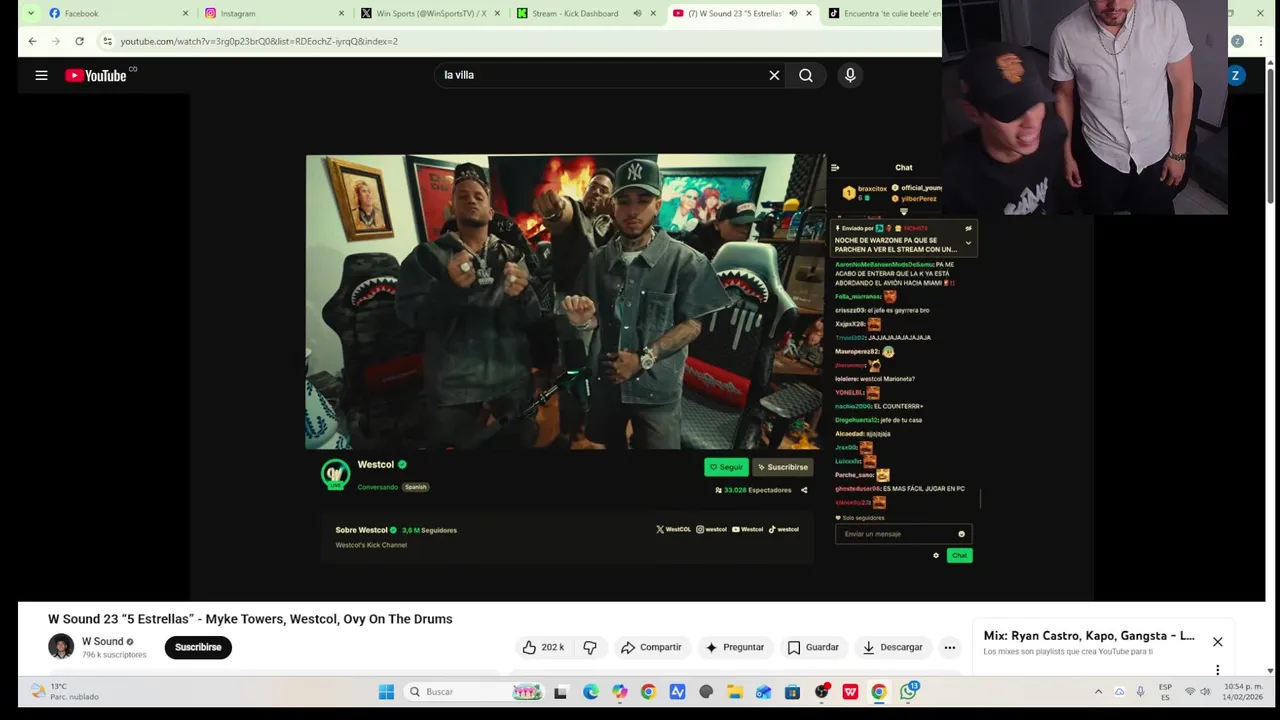This screenshot has width=1280, height=720.
Task: Open the W Sound channel avatar
Action: [61, 647]
